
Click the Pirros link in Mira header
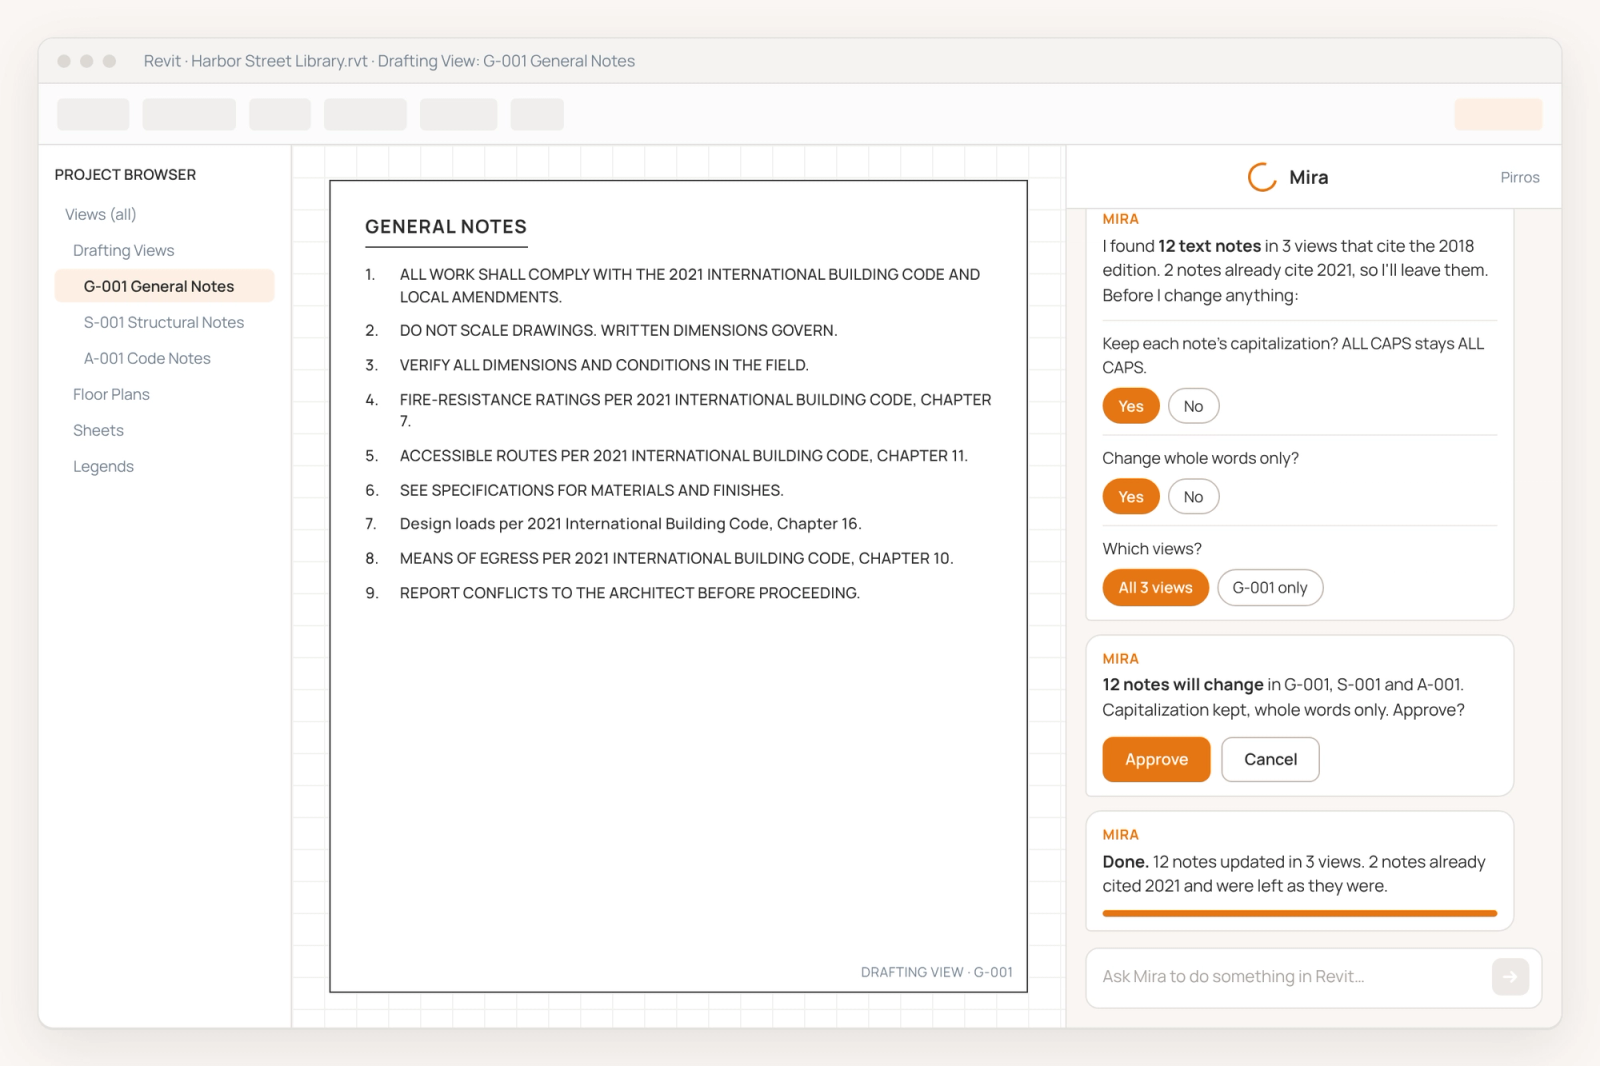[1519, 177]
